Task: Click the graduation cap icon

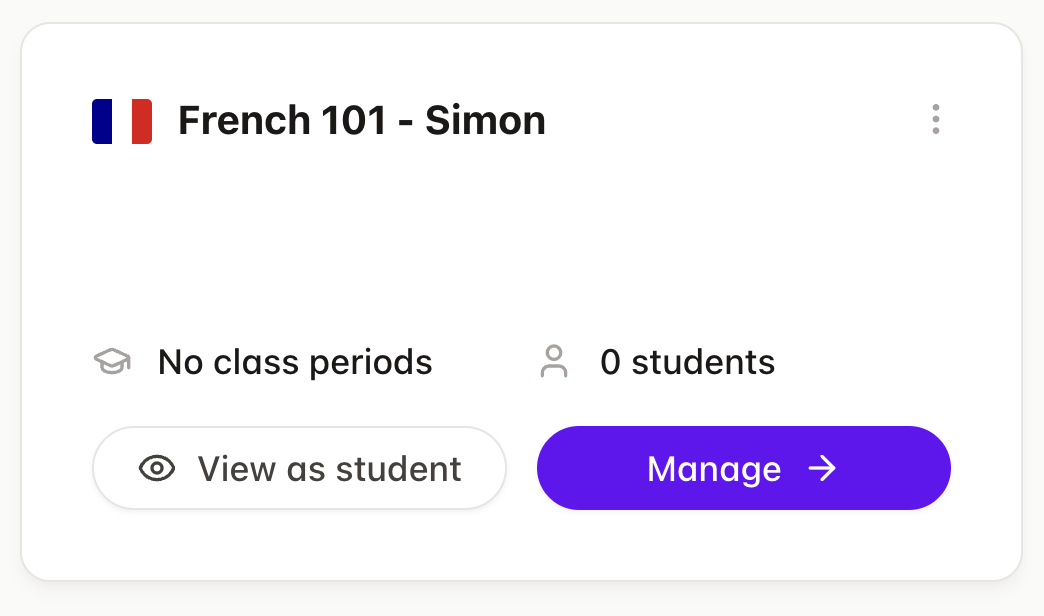Action: click(x=112, y=362)
